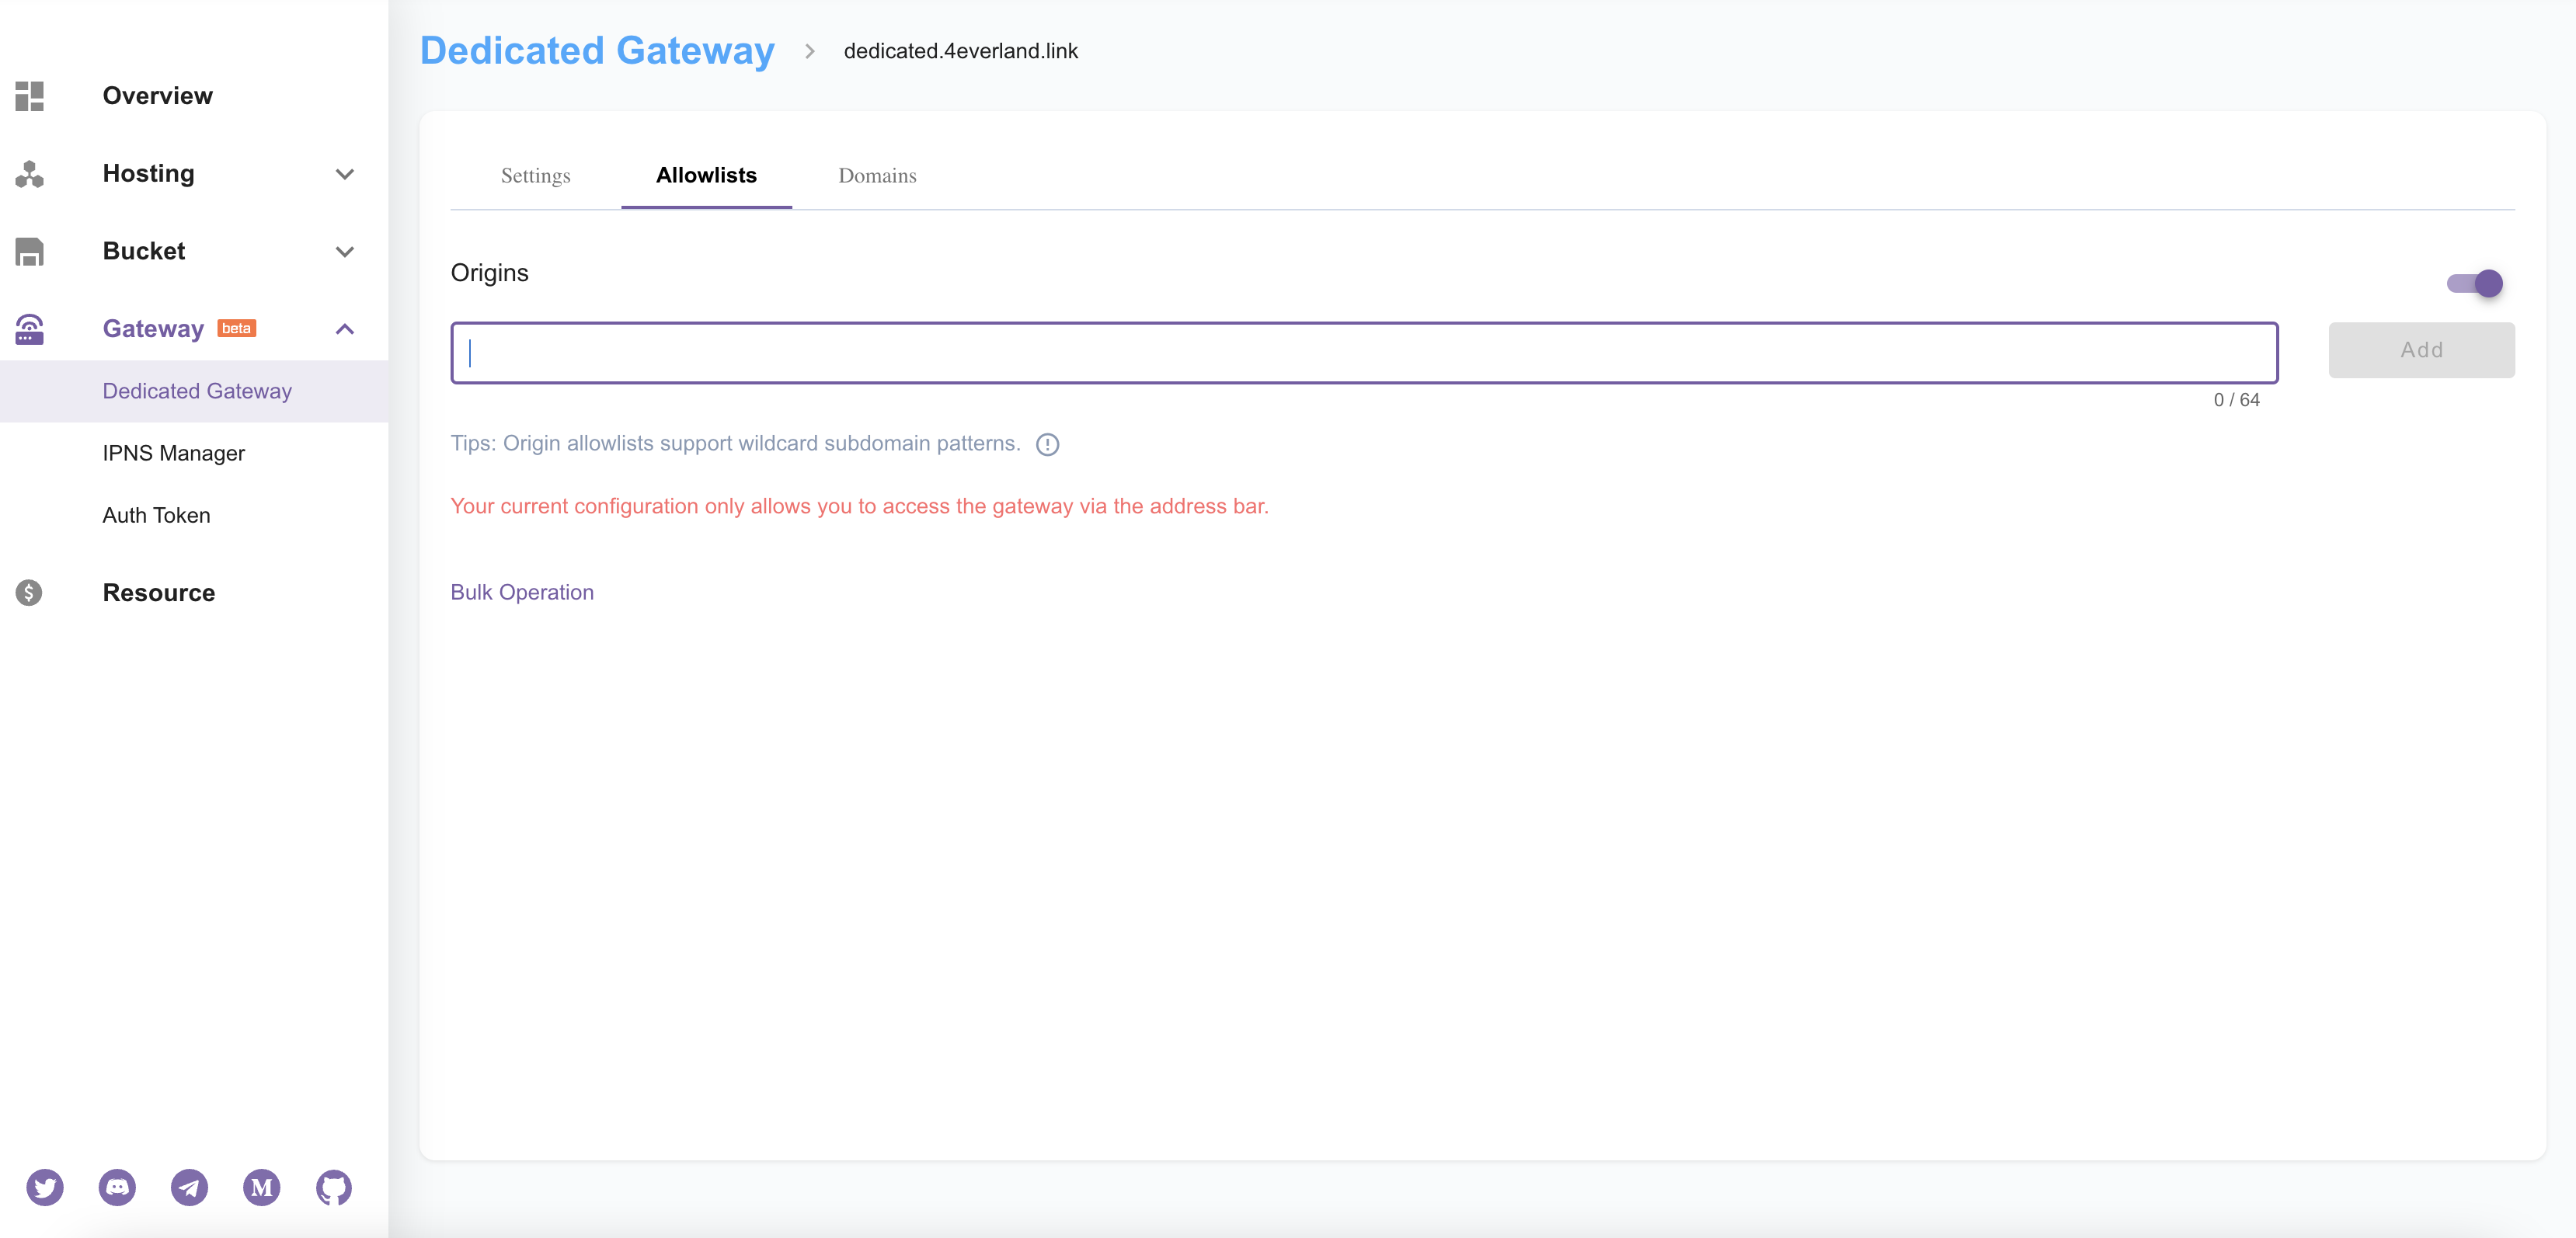Open the Discord community icon
Viewport: 2576px width, 1238px height.
coord(117,1187)
